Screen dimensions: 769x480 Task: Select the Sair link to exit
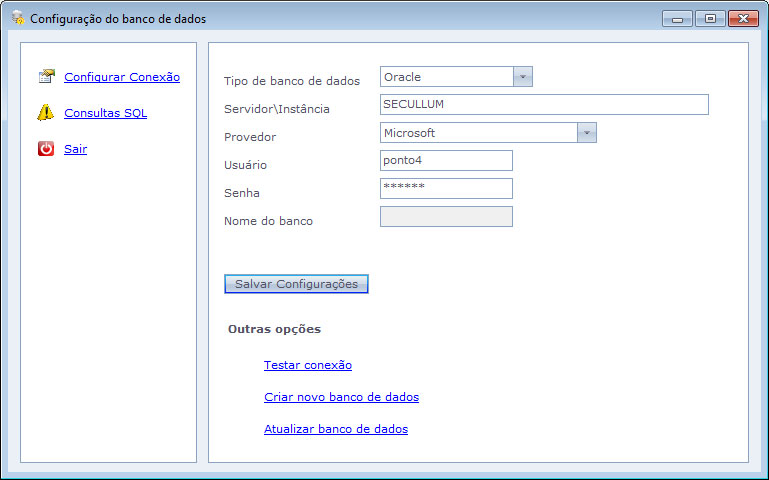tap(75, 149)
